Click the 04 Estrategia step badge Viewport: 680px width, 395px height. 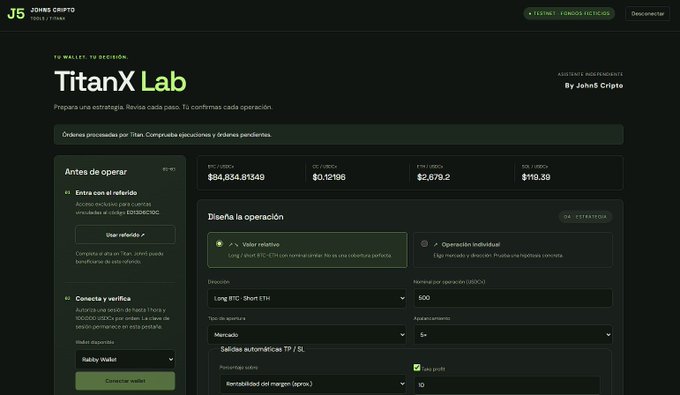tap(585, 216)
